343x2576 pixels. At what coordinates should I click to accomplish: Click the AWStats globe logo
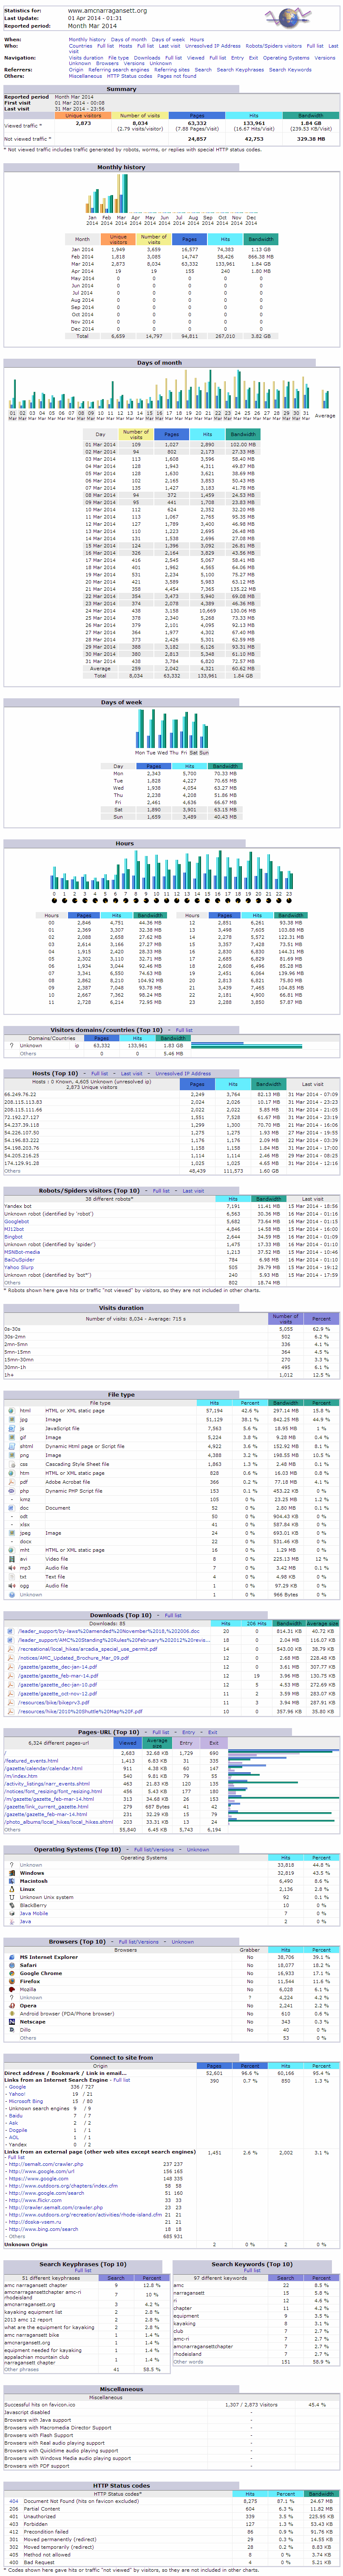tap(289, 17)
